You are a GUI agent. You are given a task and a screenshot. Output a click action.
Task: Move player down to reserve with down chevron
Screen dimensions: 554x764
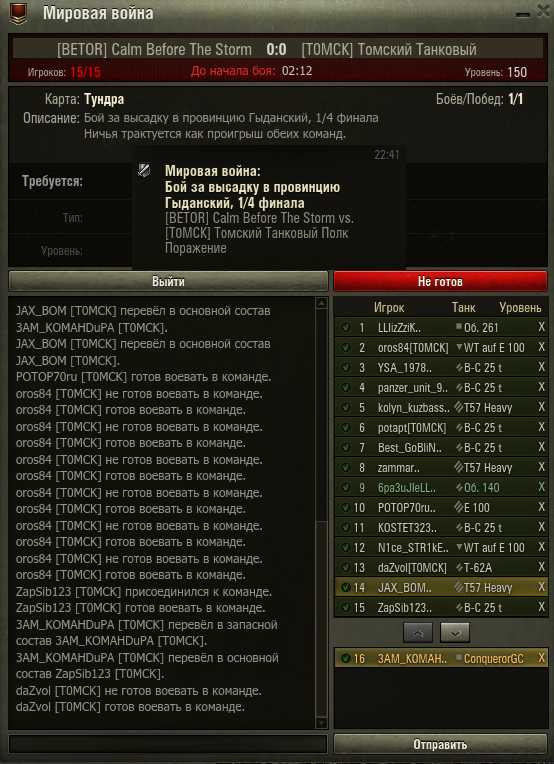point(455,632)
